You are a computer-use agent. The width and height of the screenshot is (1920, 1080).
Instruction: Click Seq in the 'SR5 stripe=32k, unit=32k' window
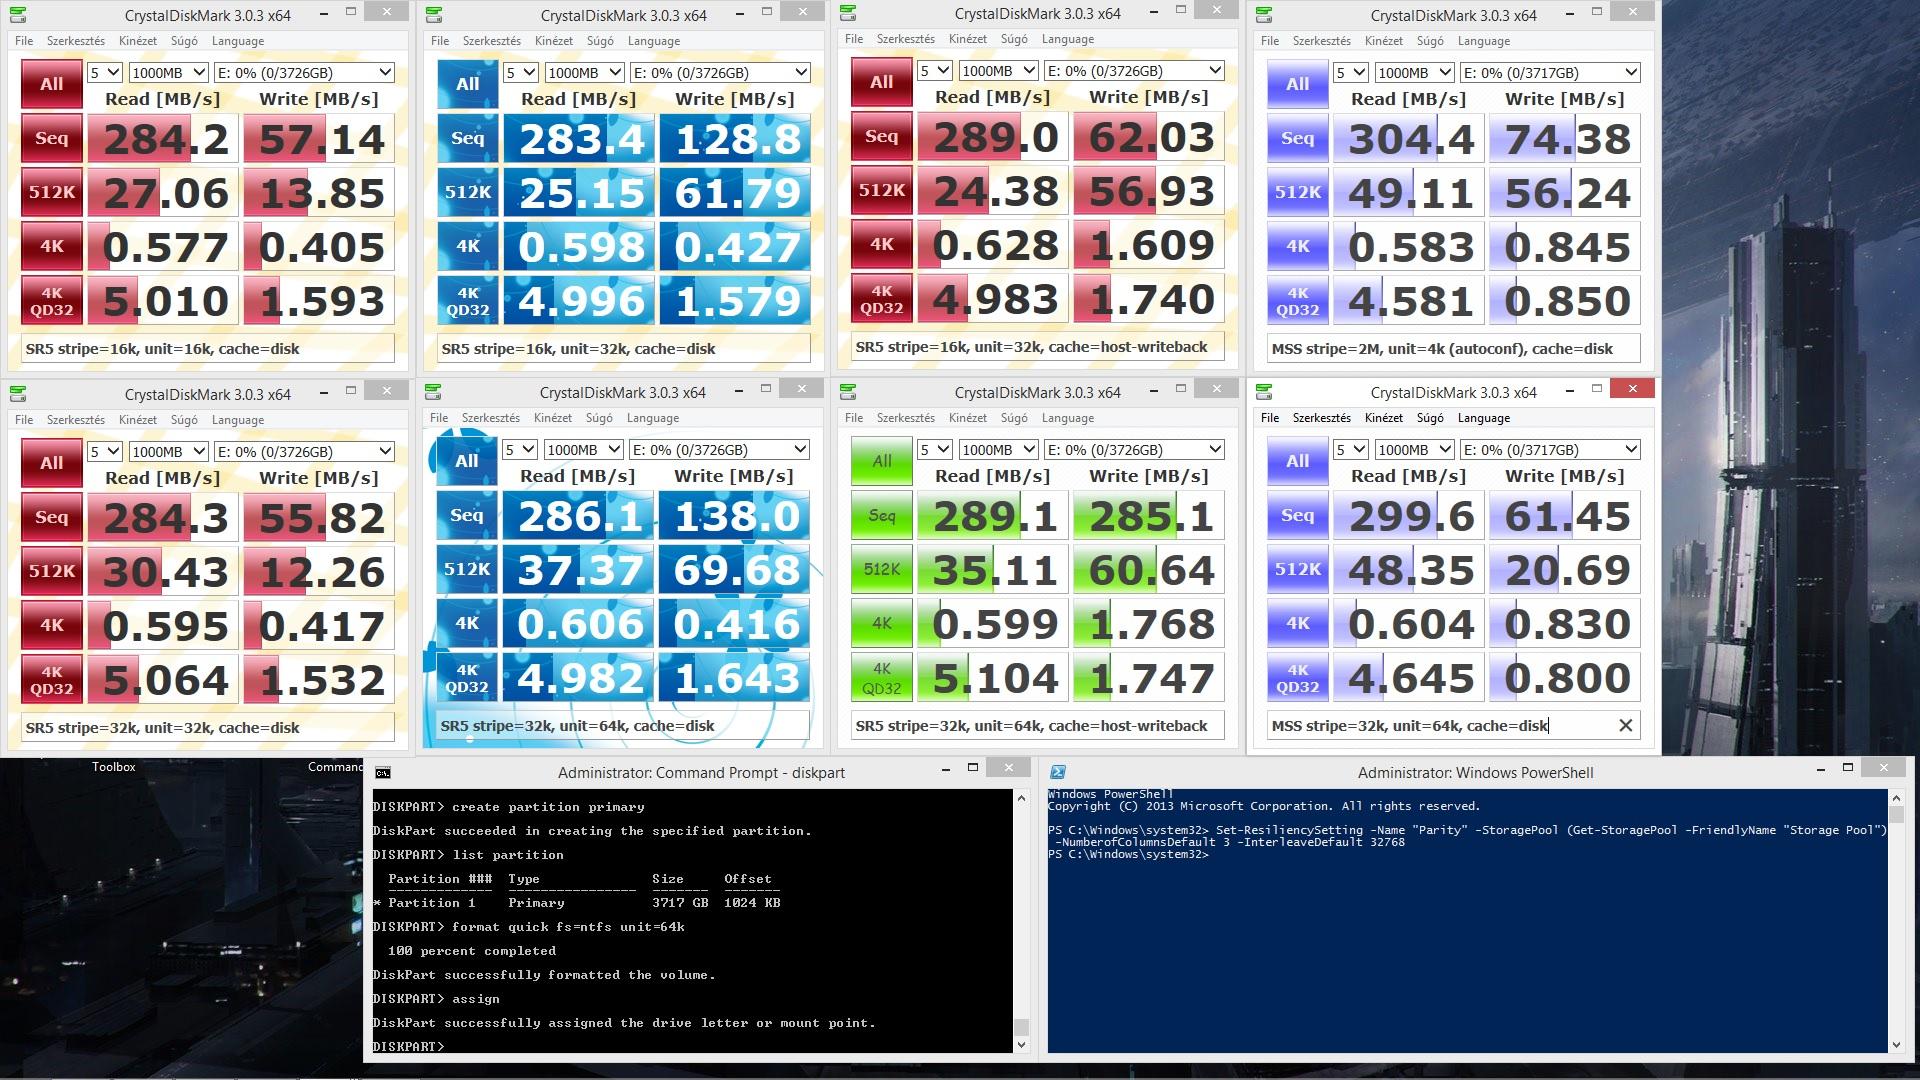click(51, 517)
